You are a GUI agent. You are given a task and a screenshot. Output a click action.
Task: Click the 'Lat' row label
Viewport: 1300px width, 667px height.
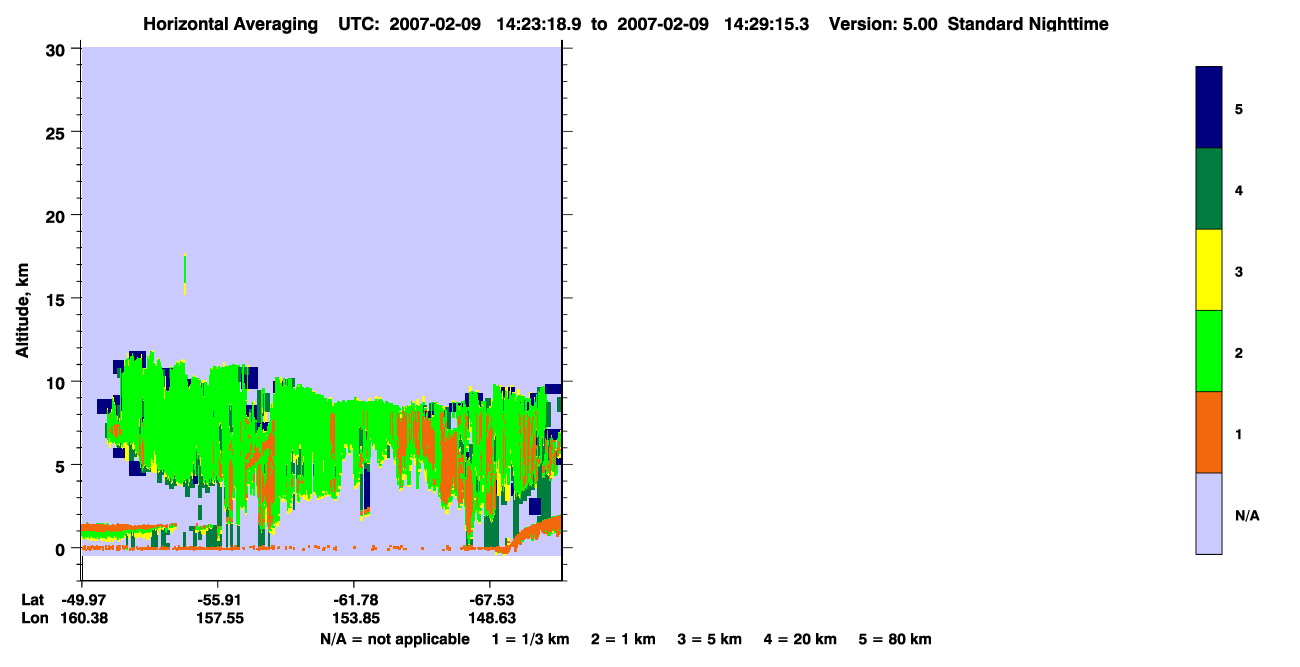click(x=33, y=600)
